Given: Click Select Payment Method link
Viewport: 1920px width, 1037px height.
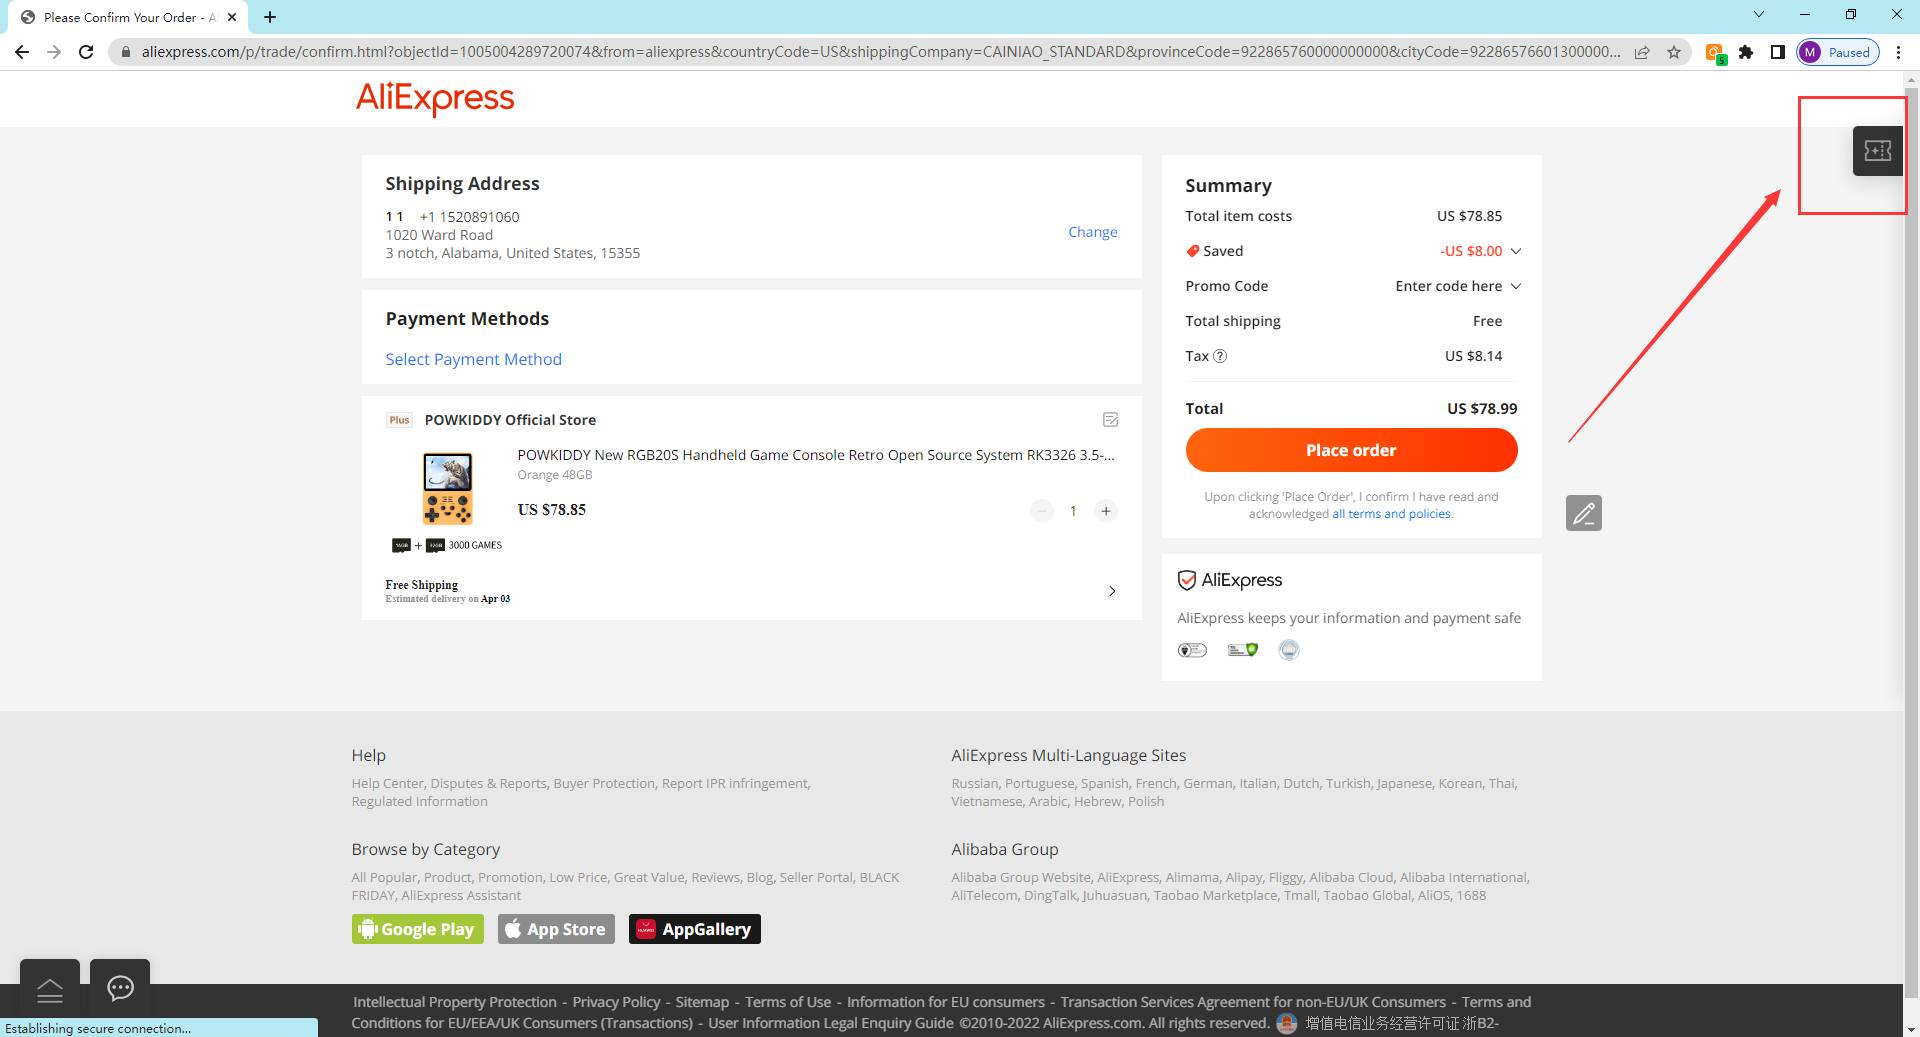Looking at the screenshot, I should (x=474, y=359).
